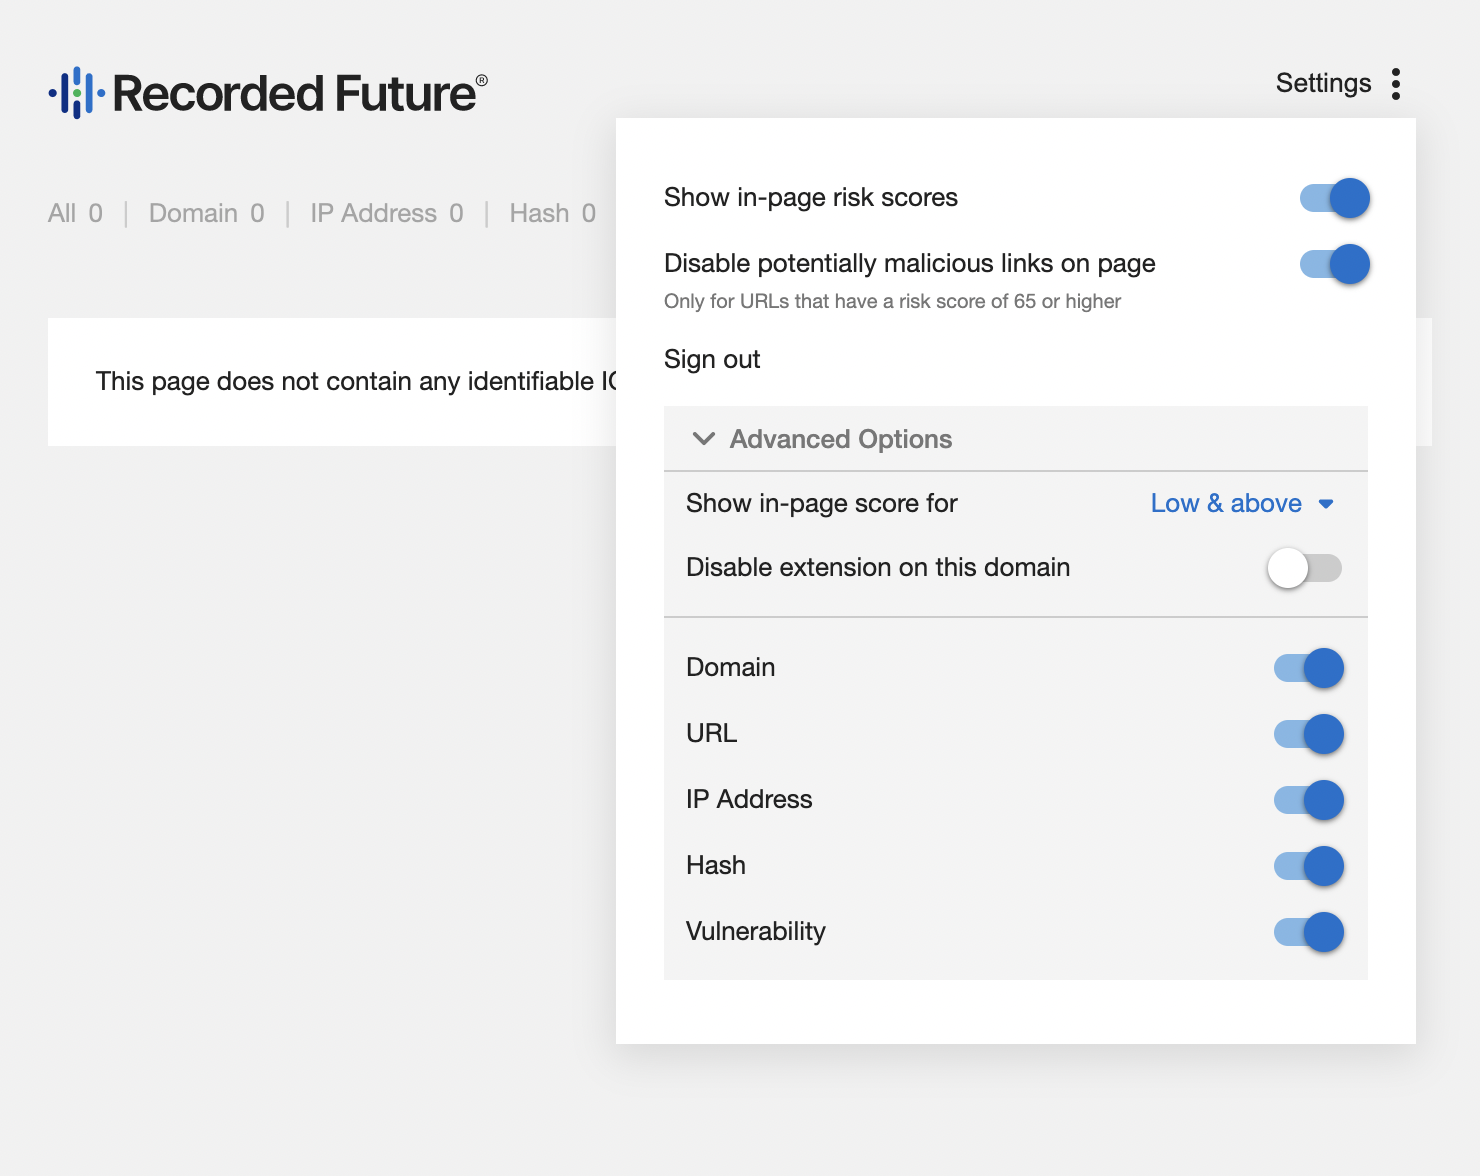Toggle the Domain switch

pyautogui.click(x=1309, y=668)
